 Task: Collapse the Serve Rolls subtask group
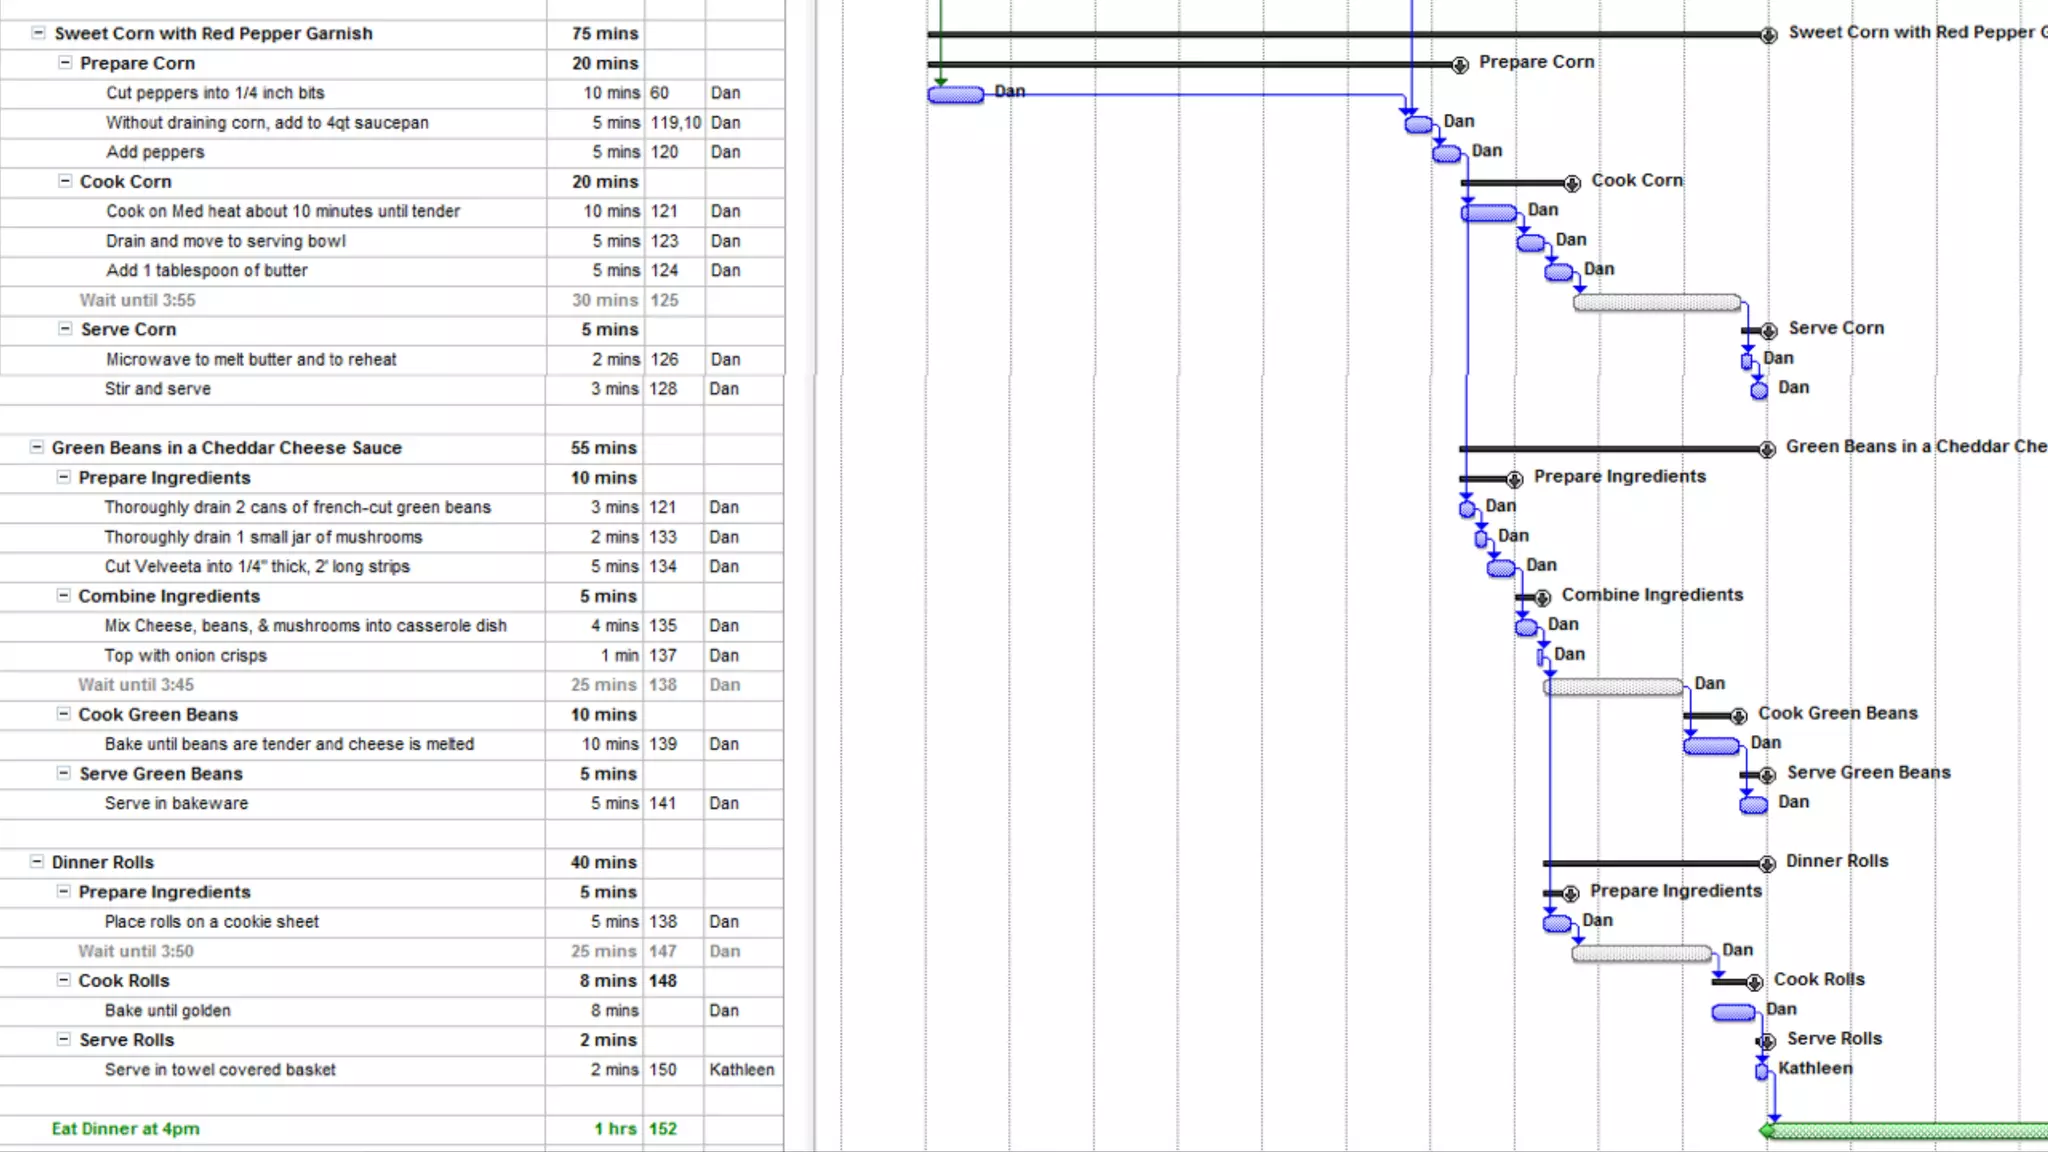click(x=64, y=1039)
